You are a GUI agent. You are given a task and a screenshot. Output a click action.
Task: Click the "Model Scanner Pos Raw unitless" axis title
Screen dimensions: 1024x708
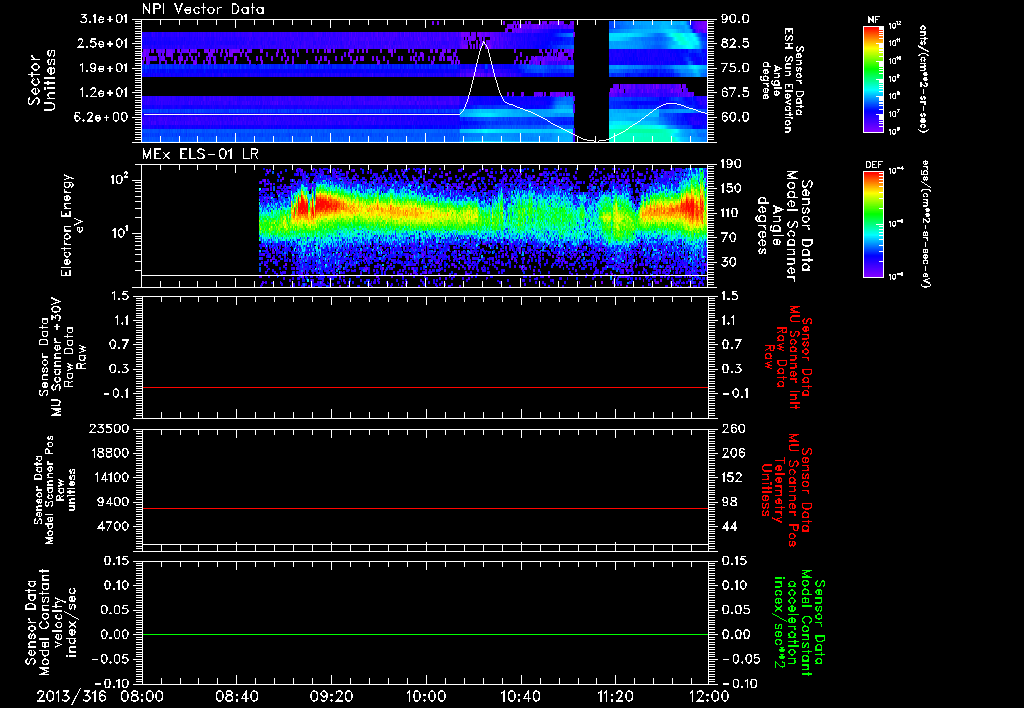[54, 490]
